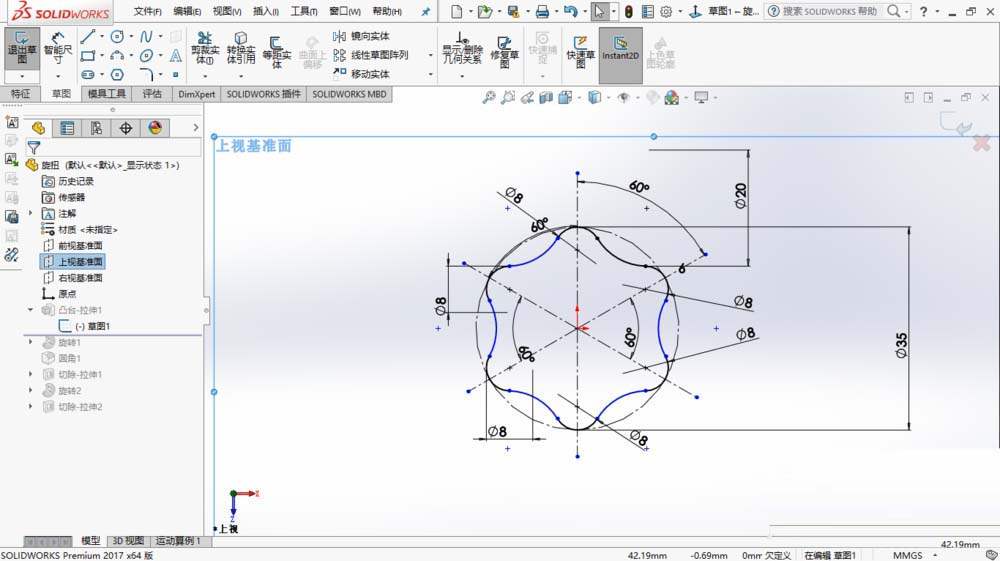This screenshot has width=1000, height=561.
Task: Open the 视图 view menu
Action: click(x=226, y=11)
